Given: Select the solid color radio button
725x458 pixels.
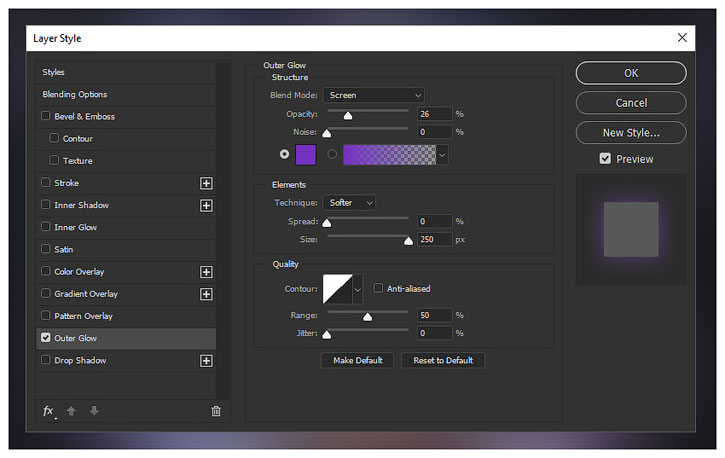Looking at the screenshot, I should (284, 154).
